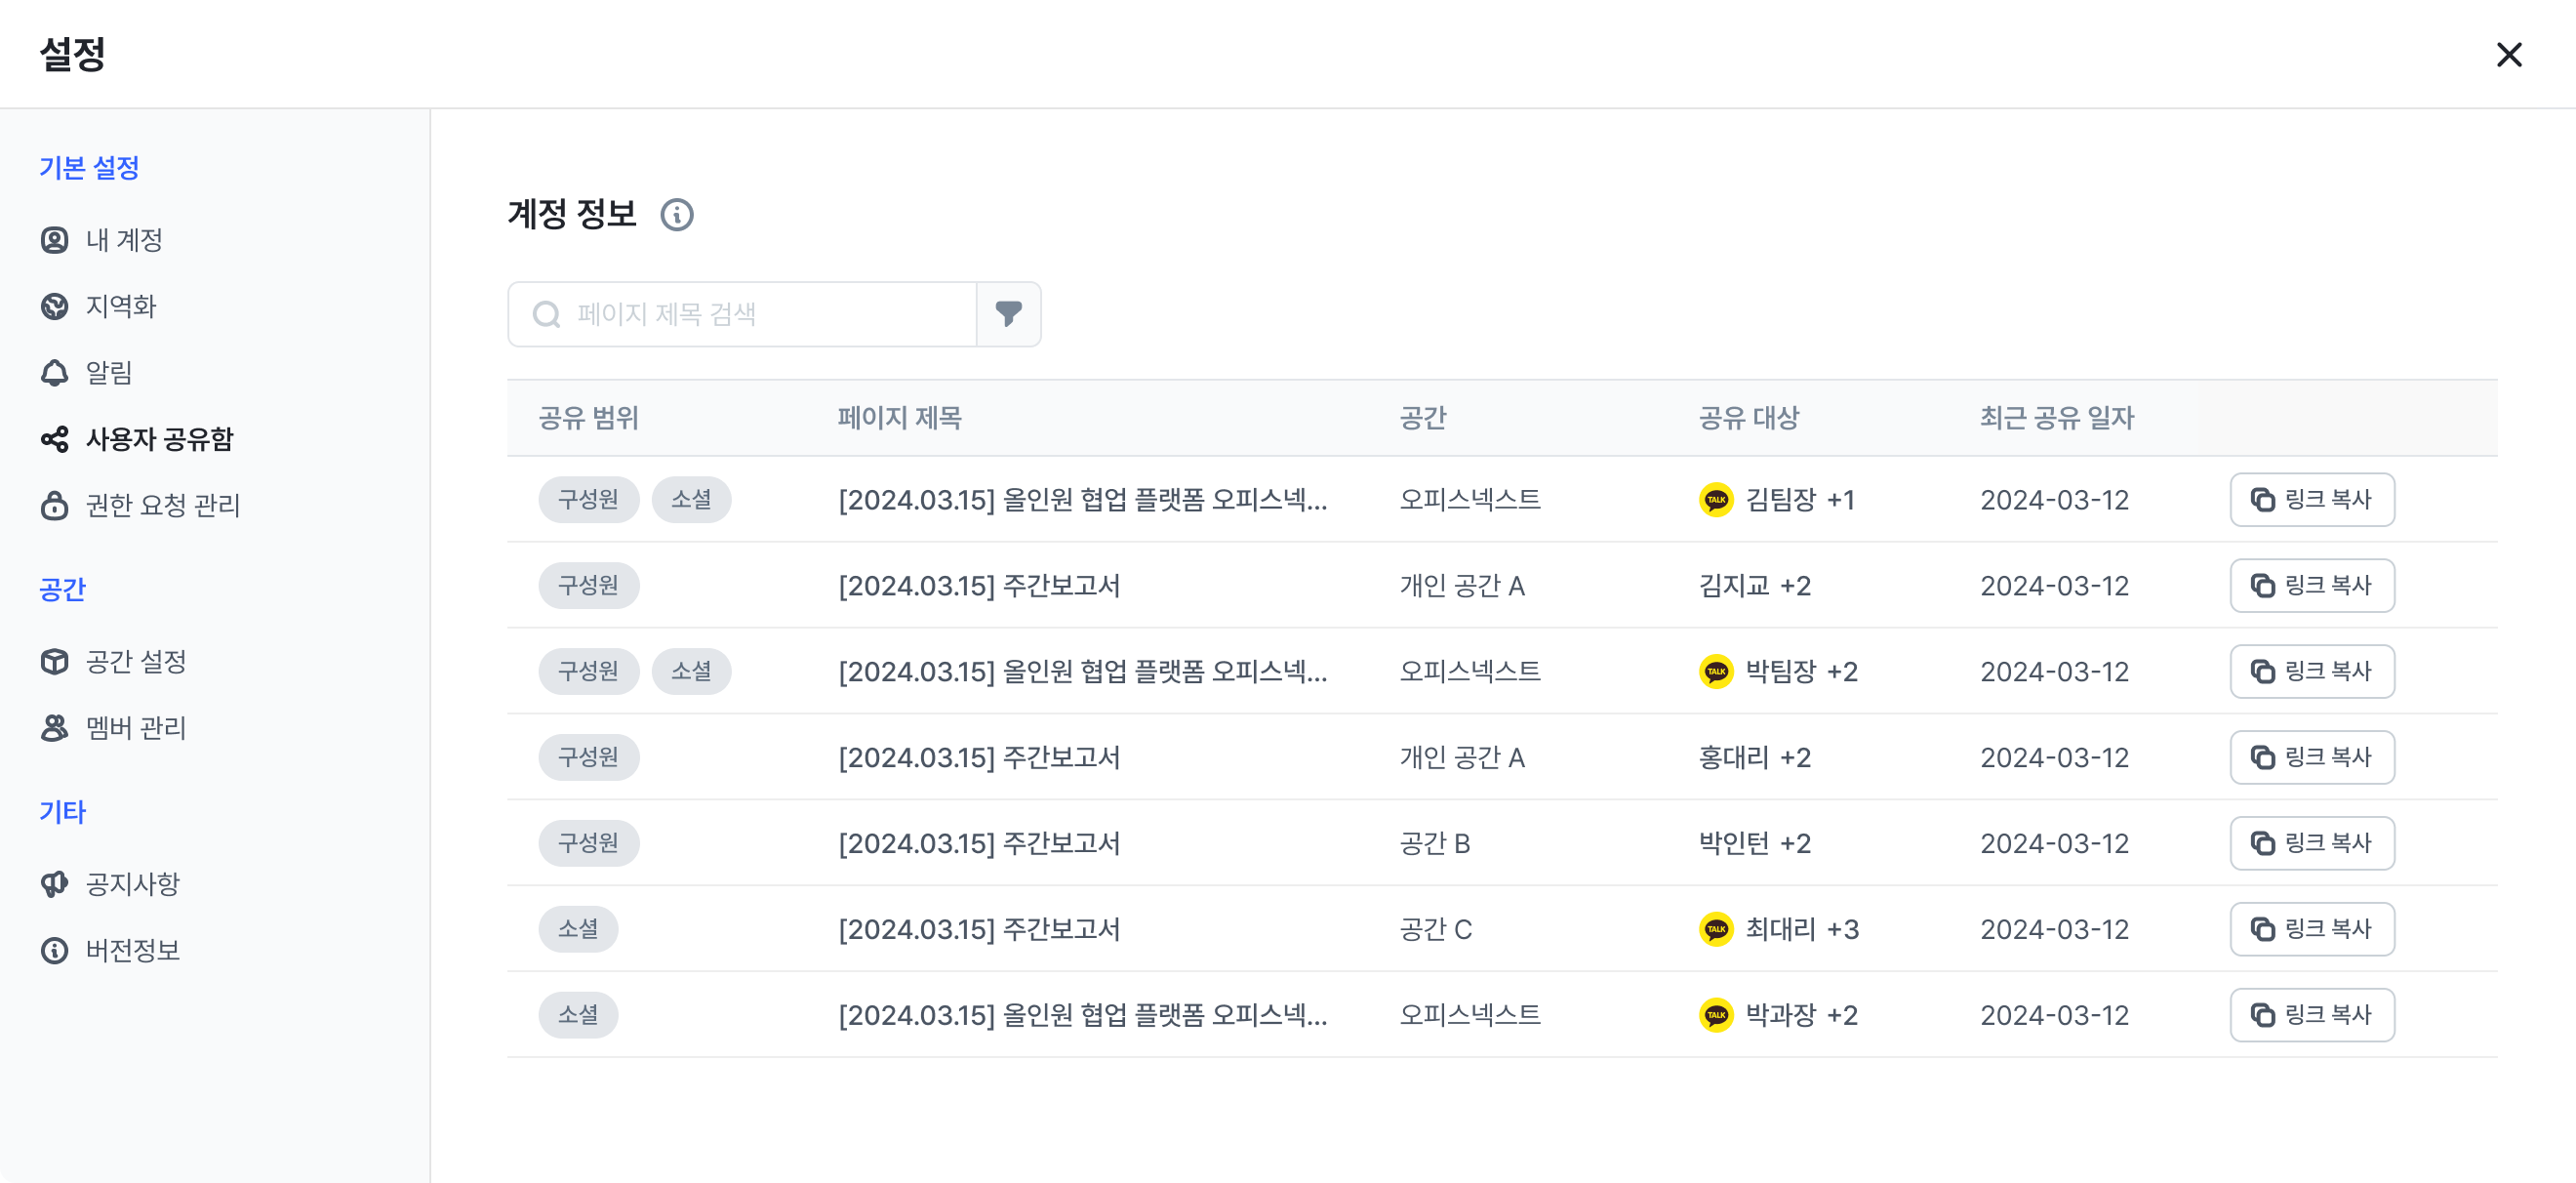The height and width of the screenshot is (1183, 2576).
Task: Click the info icon for 버전정보
Action: click(x=55, y=950)
